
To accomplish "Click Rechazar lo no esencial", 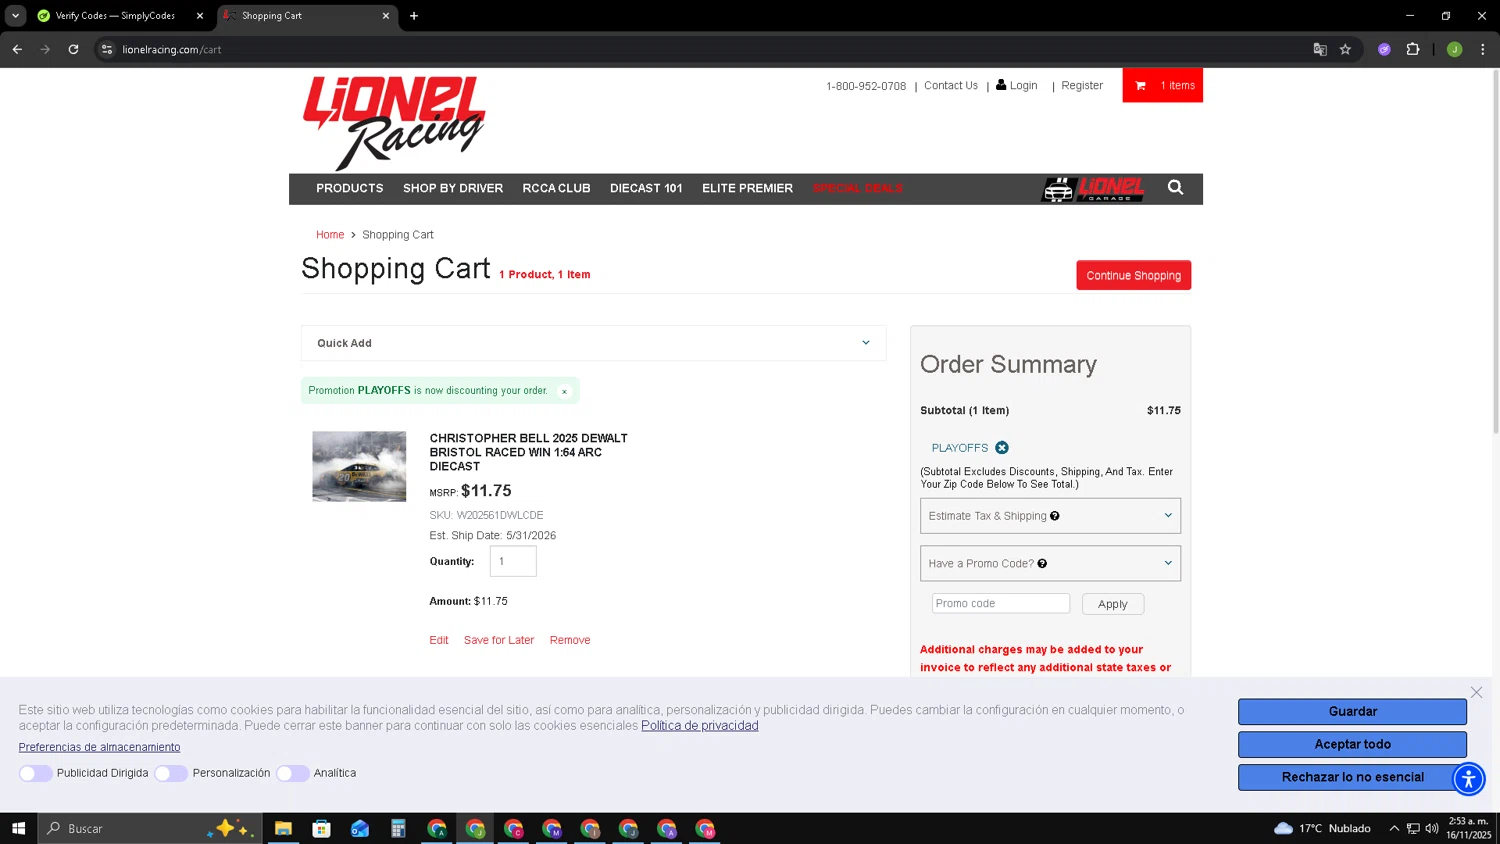I will [1352, 777].
